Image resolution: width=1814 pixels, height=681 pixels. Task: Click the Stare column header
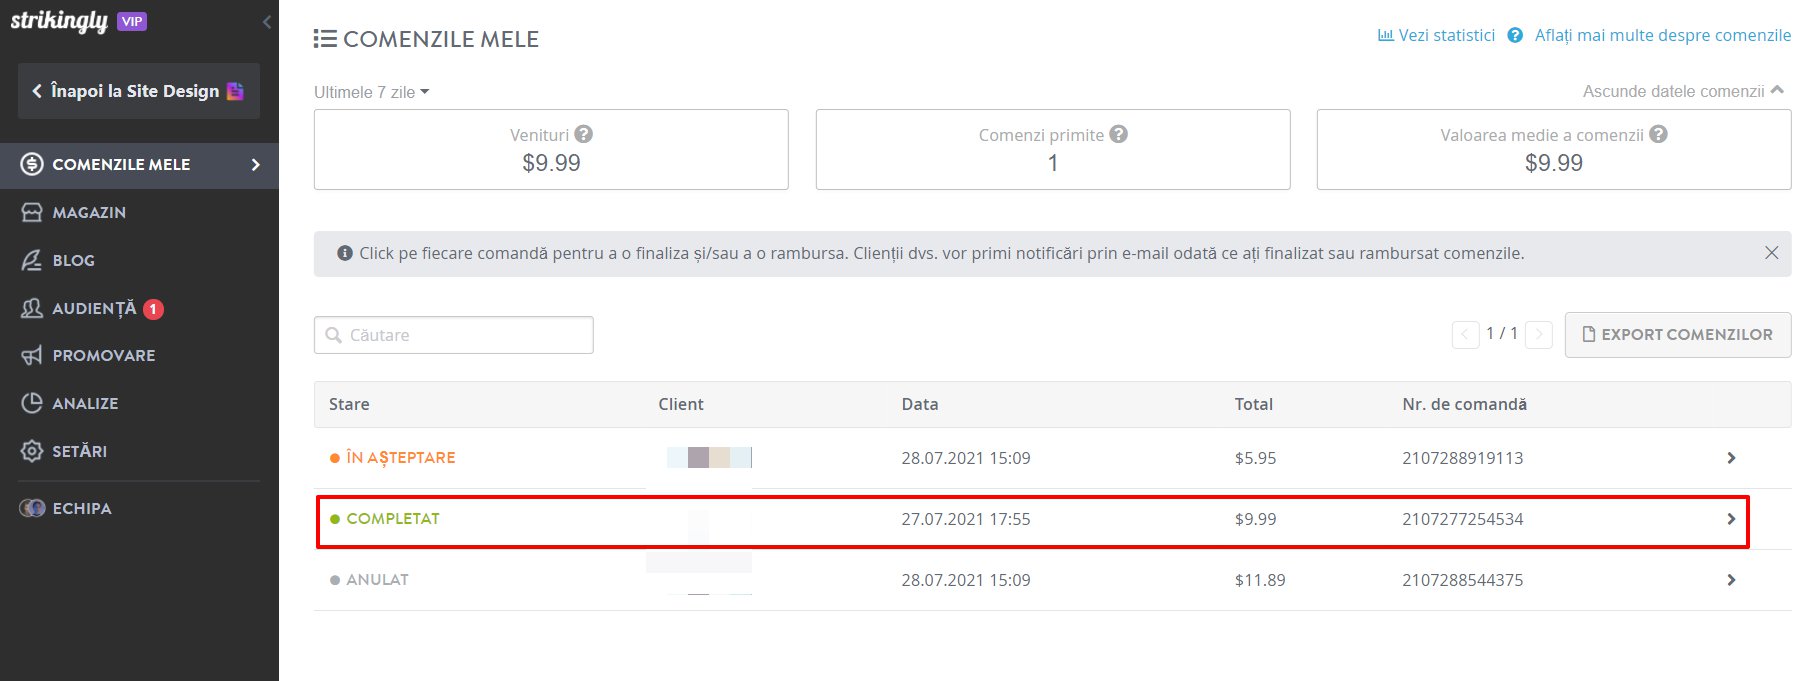(349, 404)
